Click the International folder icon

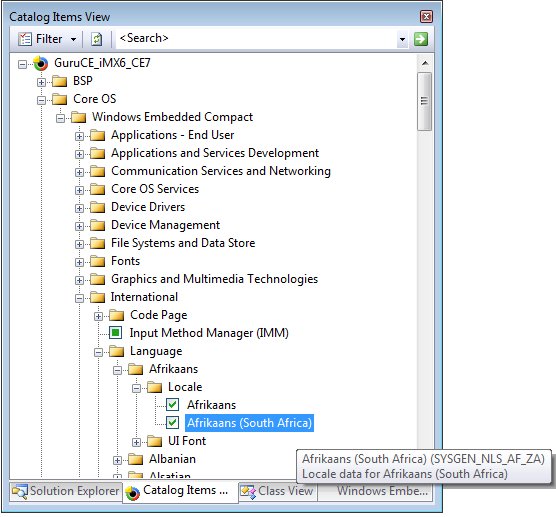[98, 297]
